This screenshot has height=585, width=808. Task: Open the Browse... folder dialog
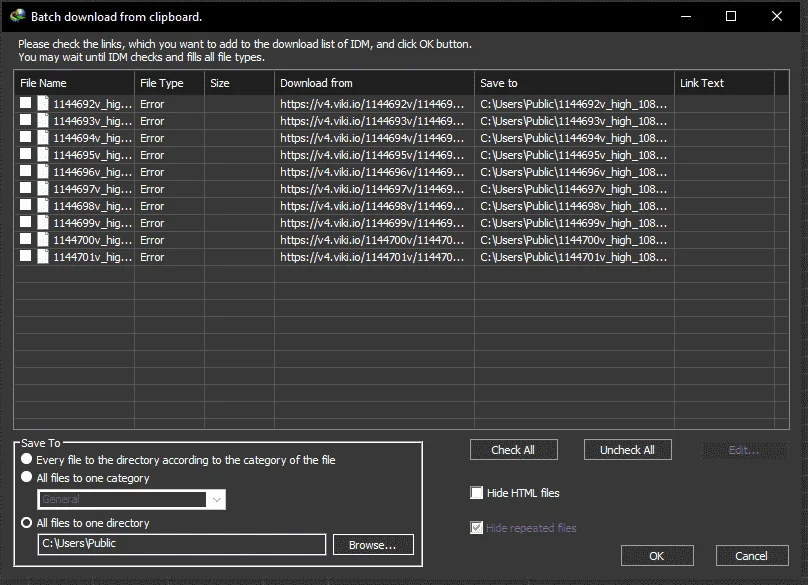(373, 545)
